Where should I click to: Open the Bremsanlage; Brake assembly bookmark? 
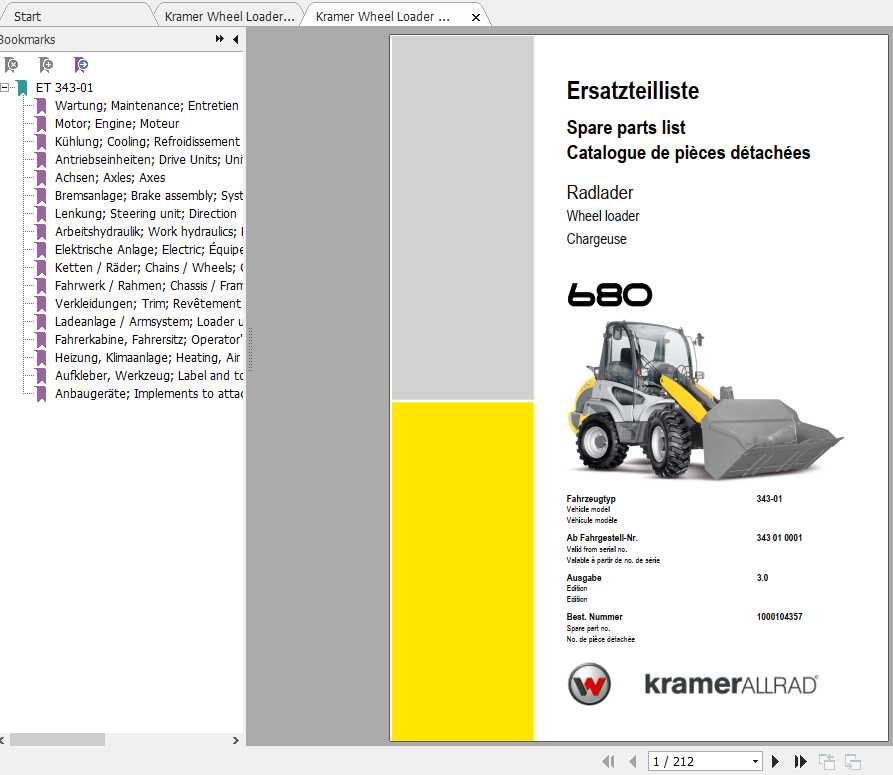pos(149,196)
